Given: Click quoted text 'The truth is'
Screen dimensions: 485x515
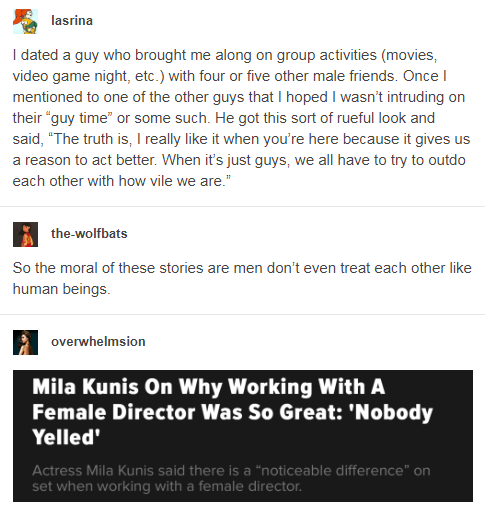Looking at the screenshot, I should click(x=91, y=139).
